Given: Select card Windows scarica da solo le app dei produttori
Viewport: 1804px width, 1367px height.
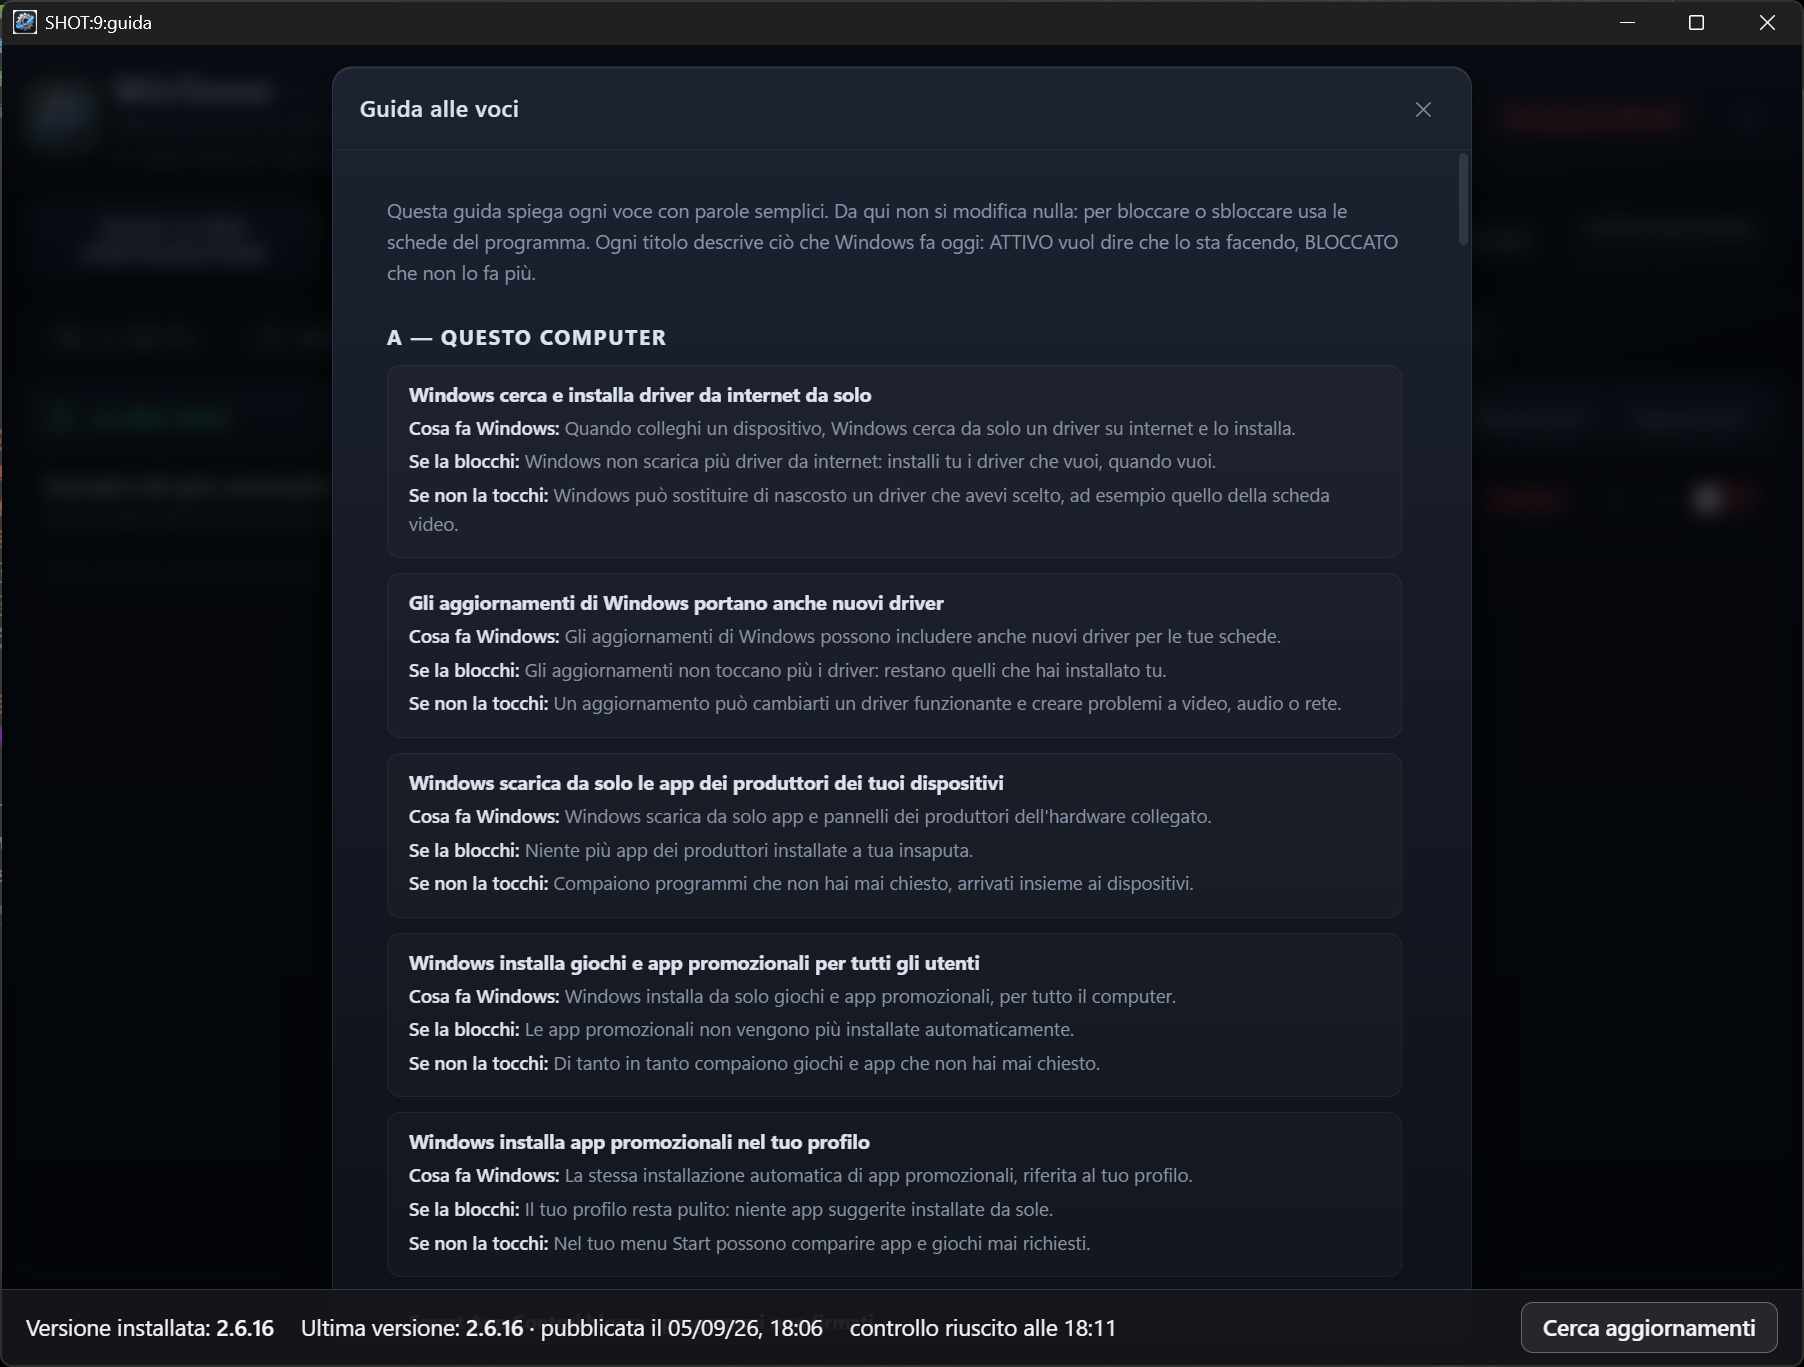Looking at the screenshot, I should point(894,835).
